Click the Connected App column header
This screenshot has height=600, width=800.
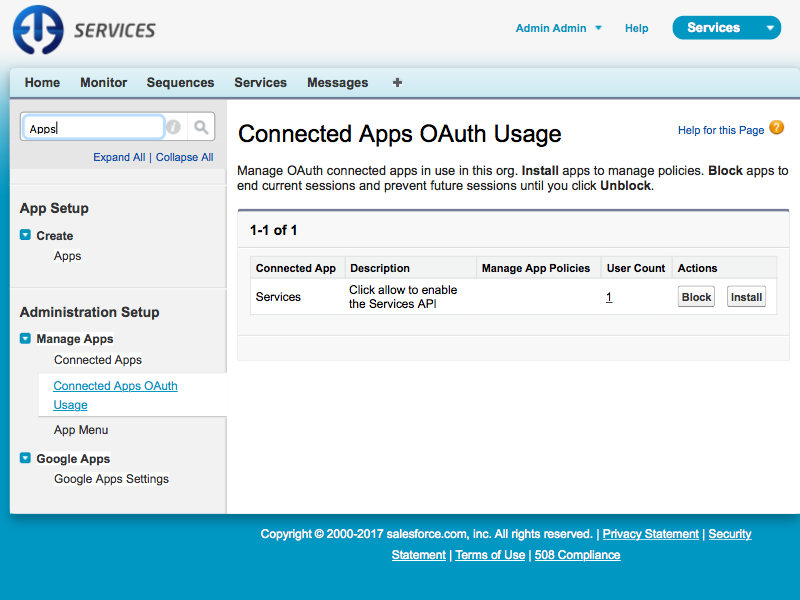click(296, 268)
